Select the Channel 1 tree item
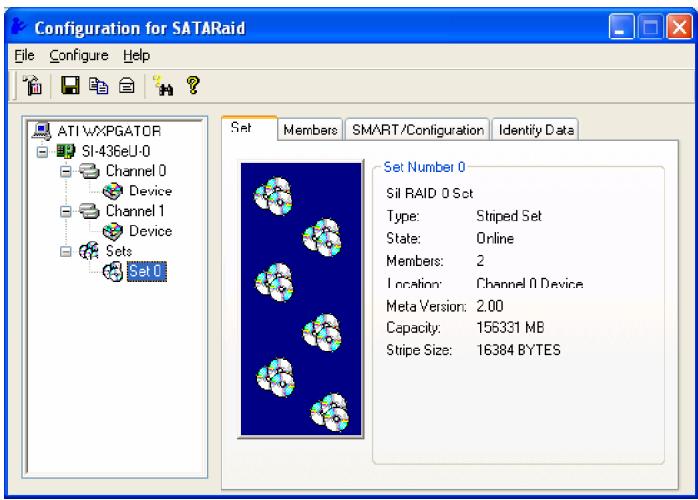Screen dimensions: 698x500 click(135, 211)
